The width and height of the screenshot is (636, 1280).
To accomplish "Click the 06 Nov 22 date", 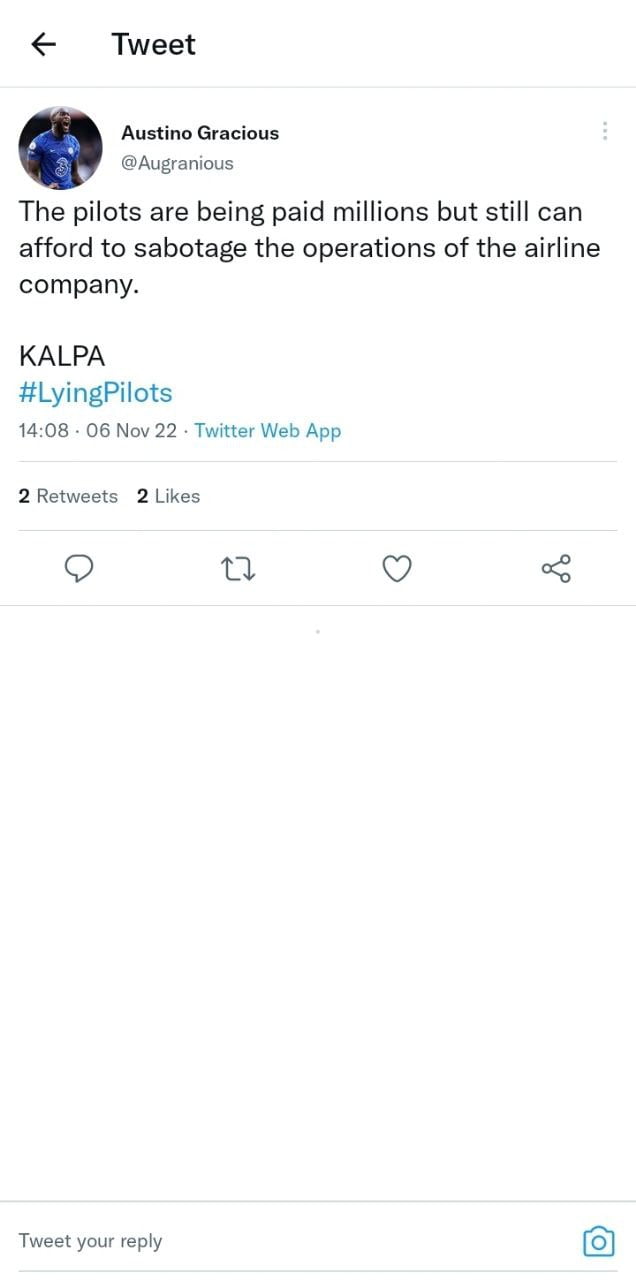I will click(131, 431).
